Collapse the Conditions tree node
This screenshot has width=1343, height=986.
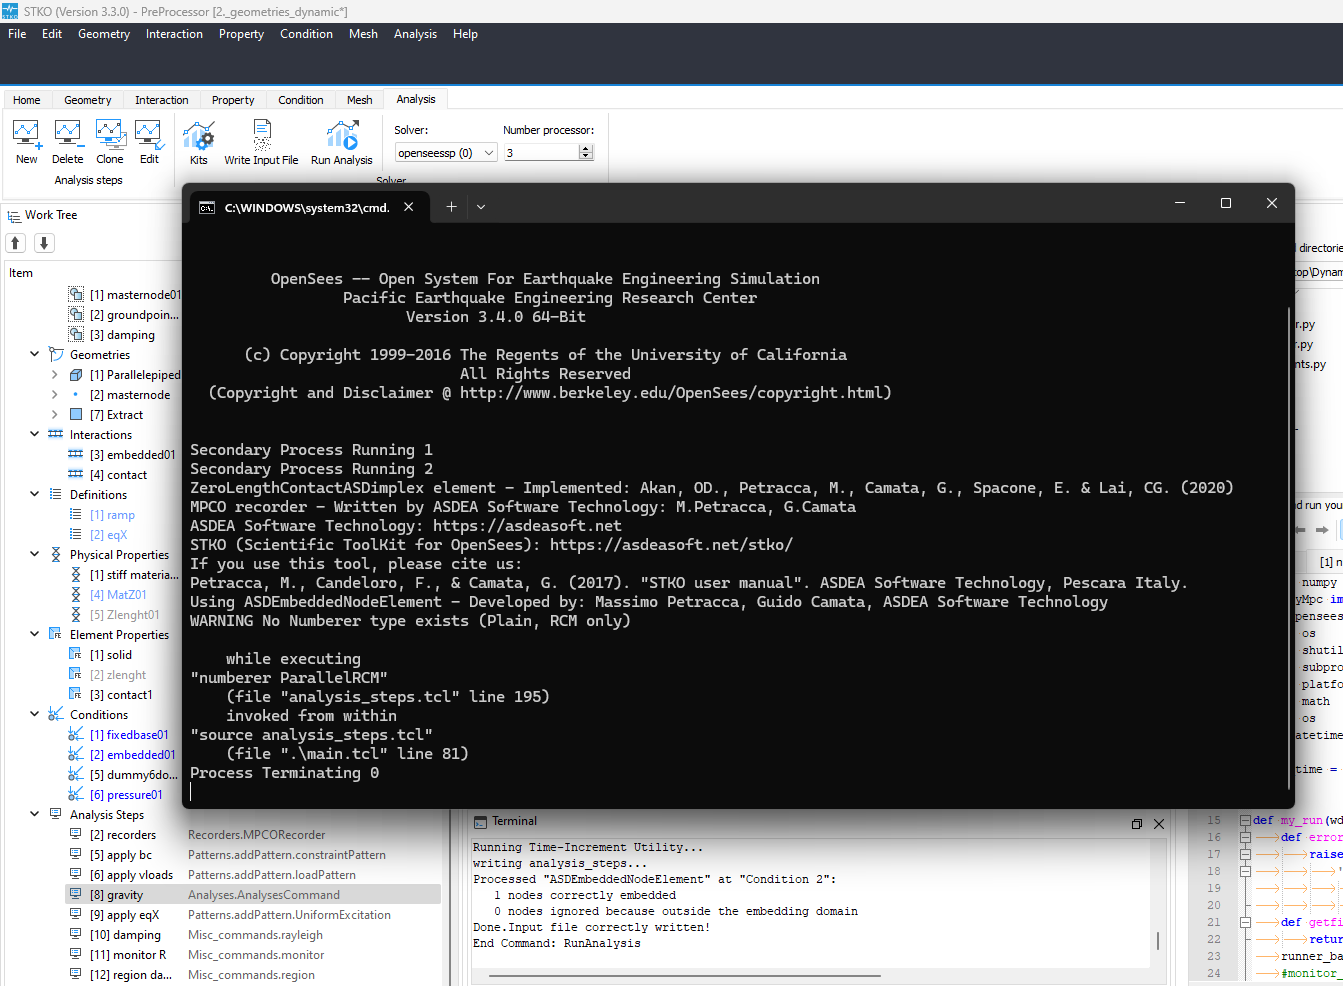pyautogui.click(x=34, y=714)
